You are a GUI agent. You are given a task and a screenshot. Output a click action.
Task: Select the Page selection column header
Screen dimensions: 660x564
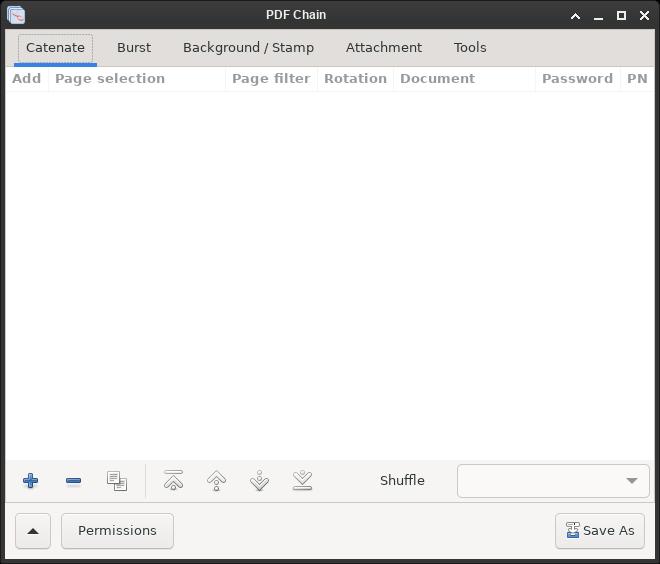point(137,79)
